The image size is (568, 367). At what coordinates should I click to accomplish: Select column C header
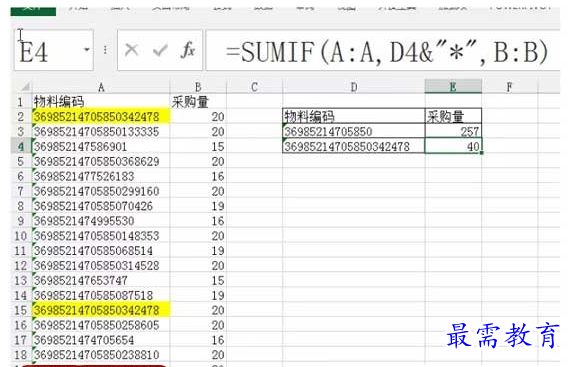254,87
